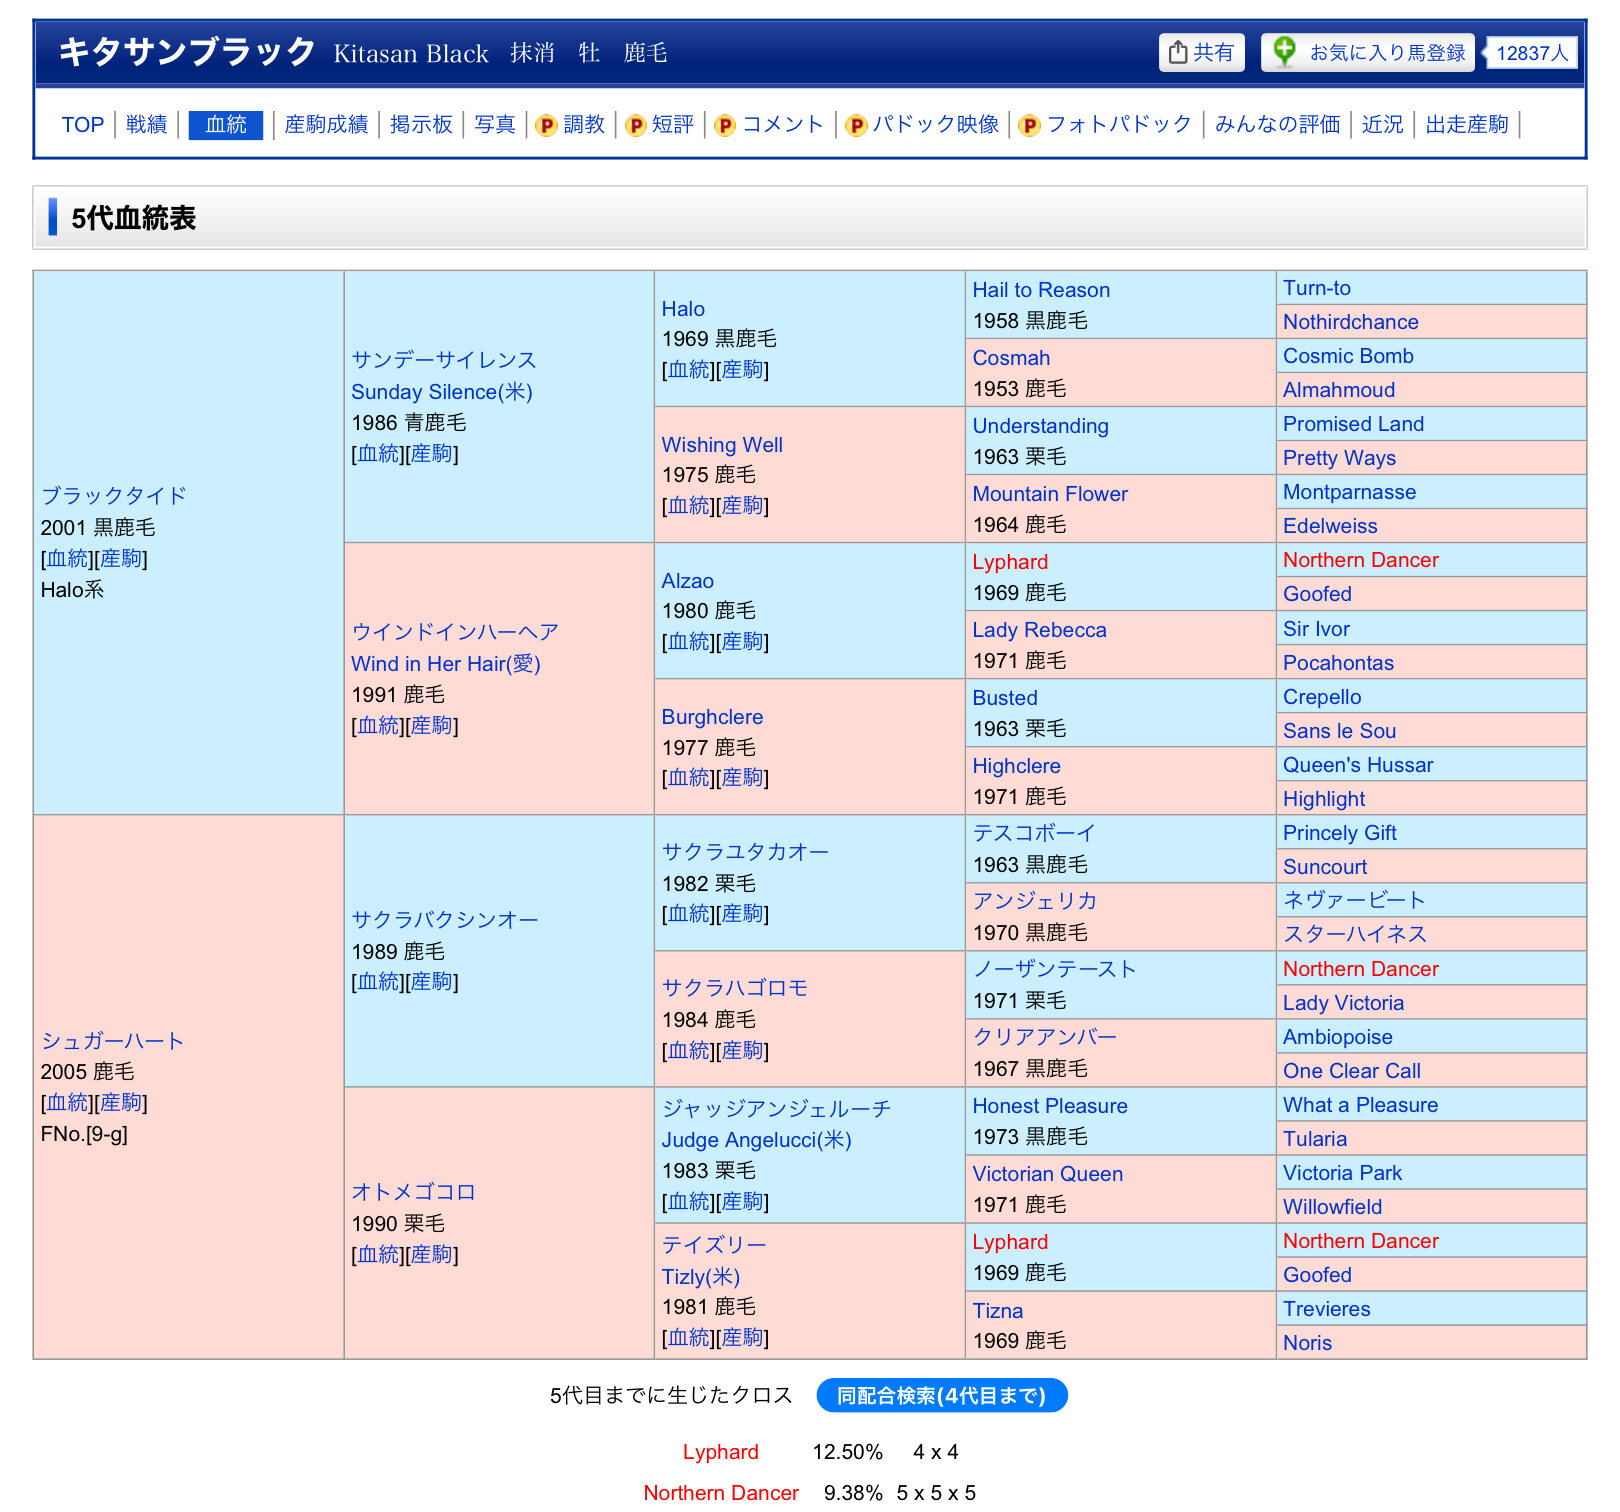The height and width of the screenshot is (1512, 1620).
Task: Click the Highclere link
Action: [1016, 766]
